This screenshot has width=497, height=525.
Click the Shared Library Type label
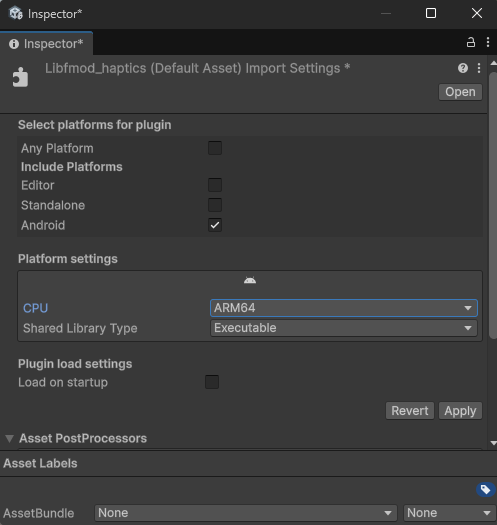80,328
